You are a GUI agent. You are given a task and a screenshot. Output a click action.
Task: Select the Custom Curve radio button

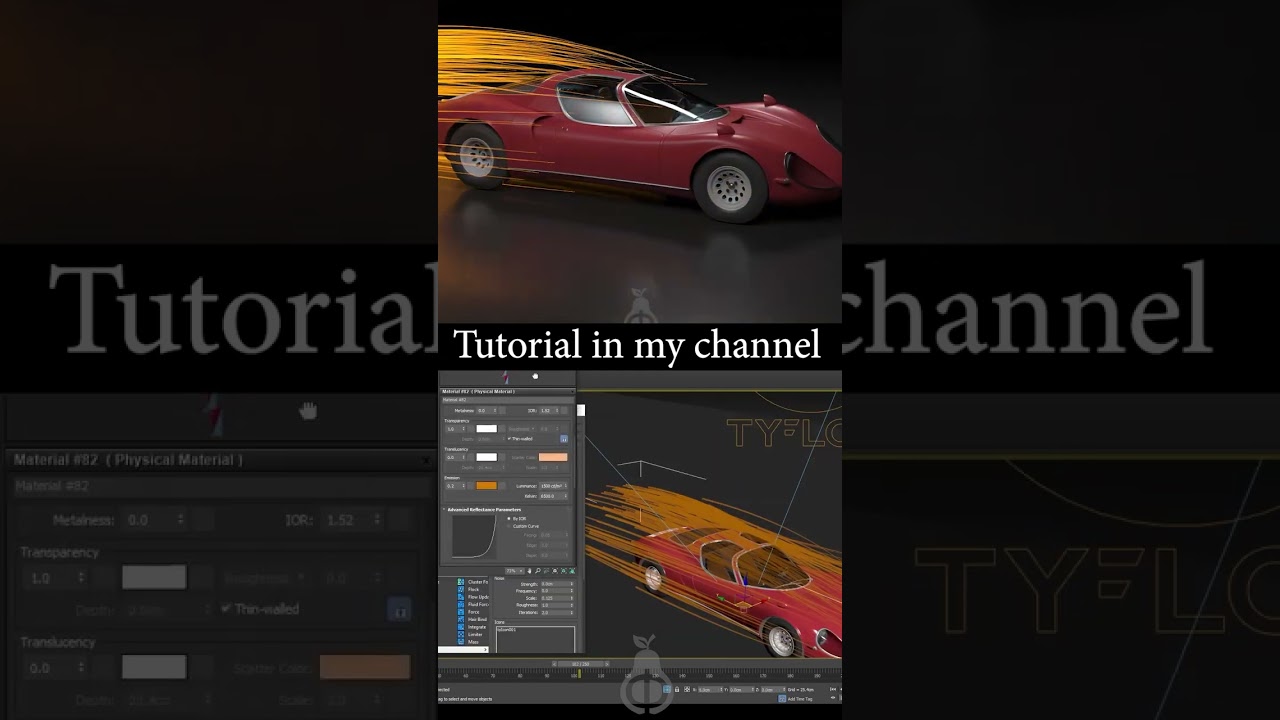pyautogui.click(x=509, y=526)
